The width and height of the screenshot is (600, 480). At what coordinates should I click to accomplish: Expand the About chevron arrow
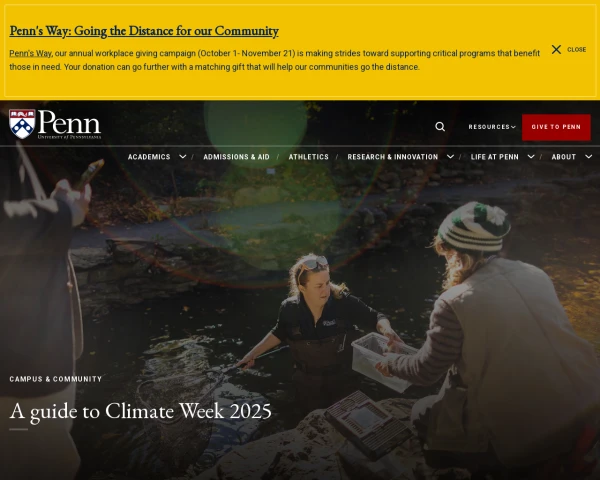point(589,157)
